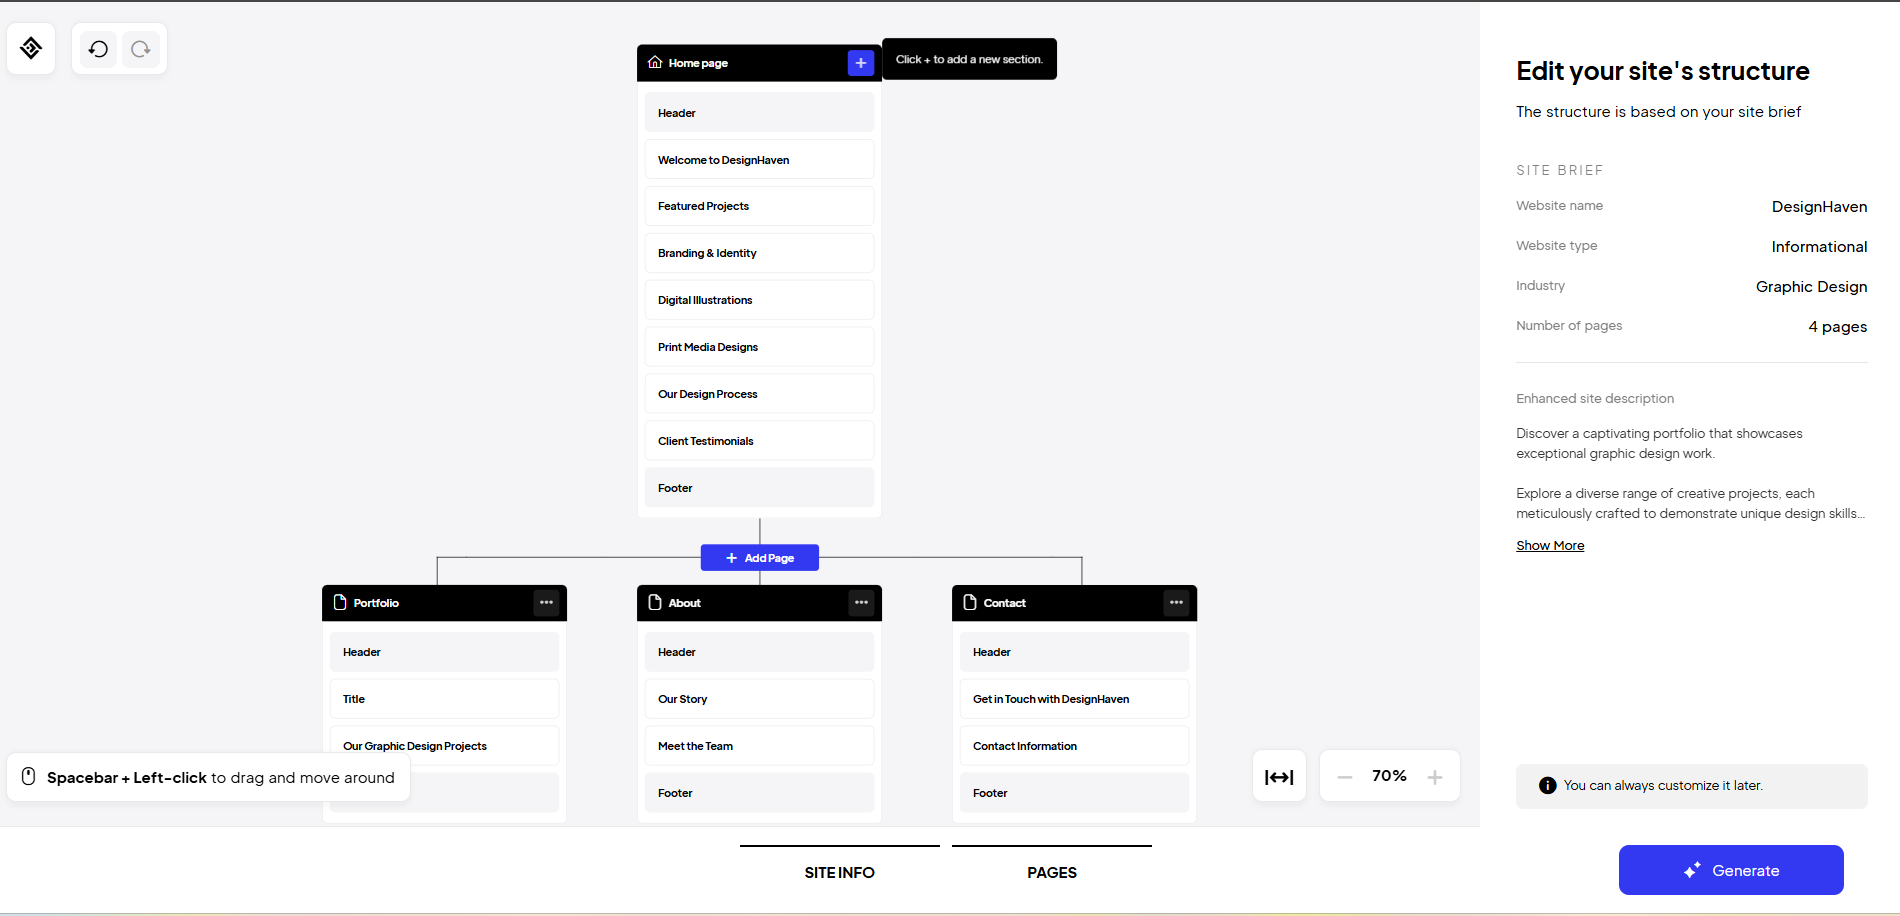Open the Portfolio page options menu
The height and width of the screenshot is (916, 1900).
coord(546,603)
